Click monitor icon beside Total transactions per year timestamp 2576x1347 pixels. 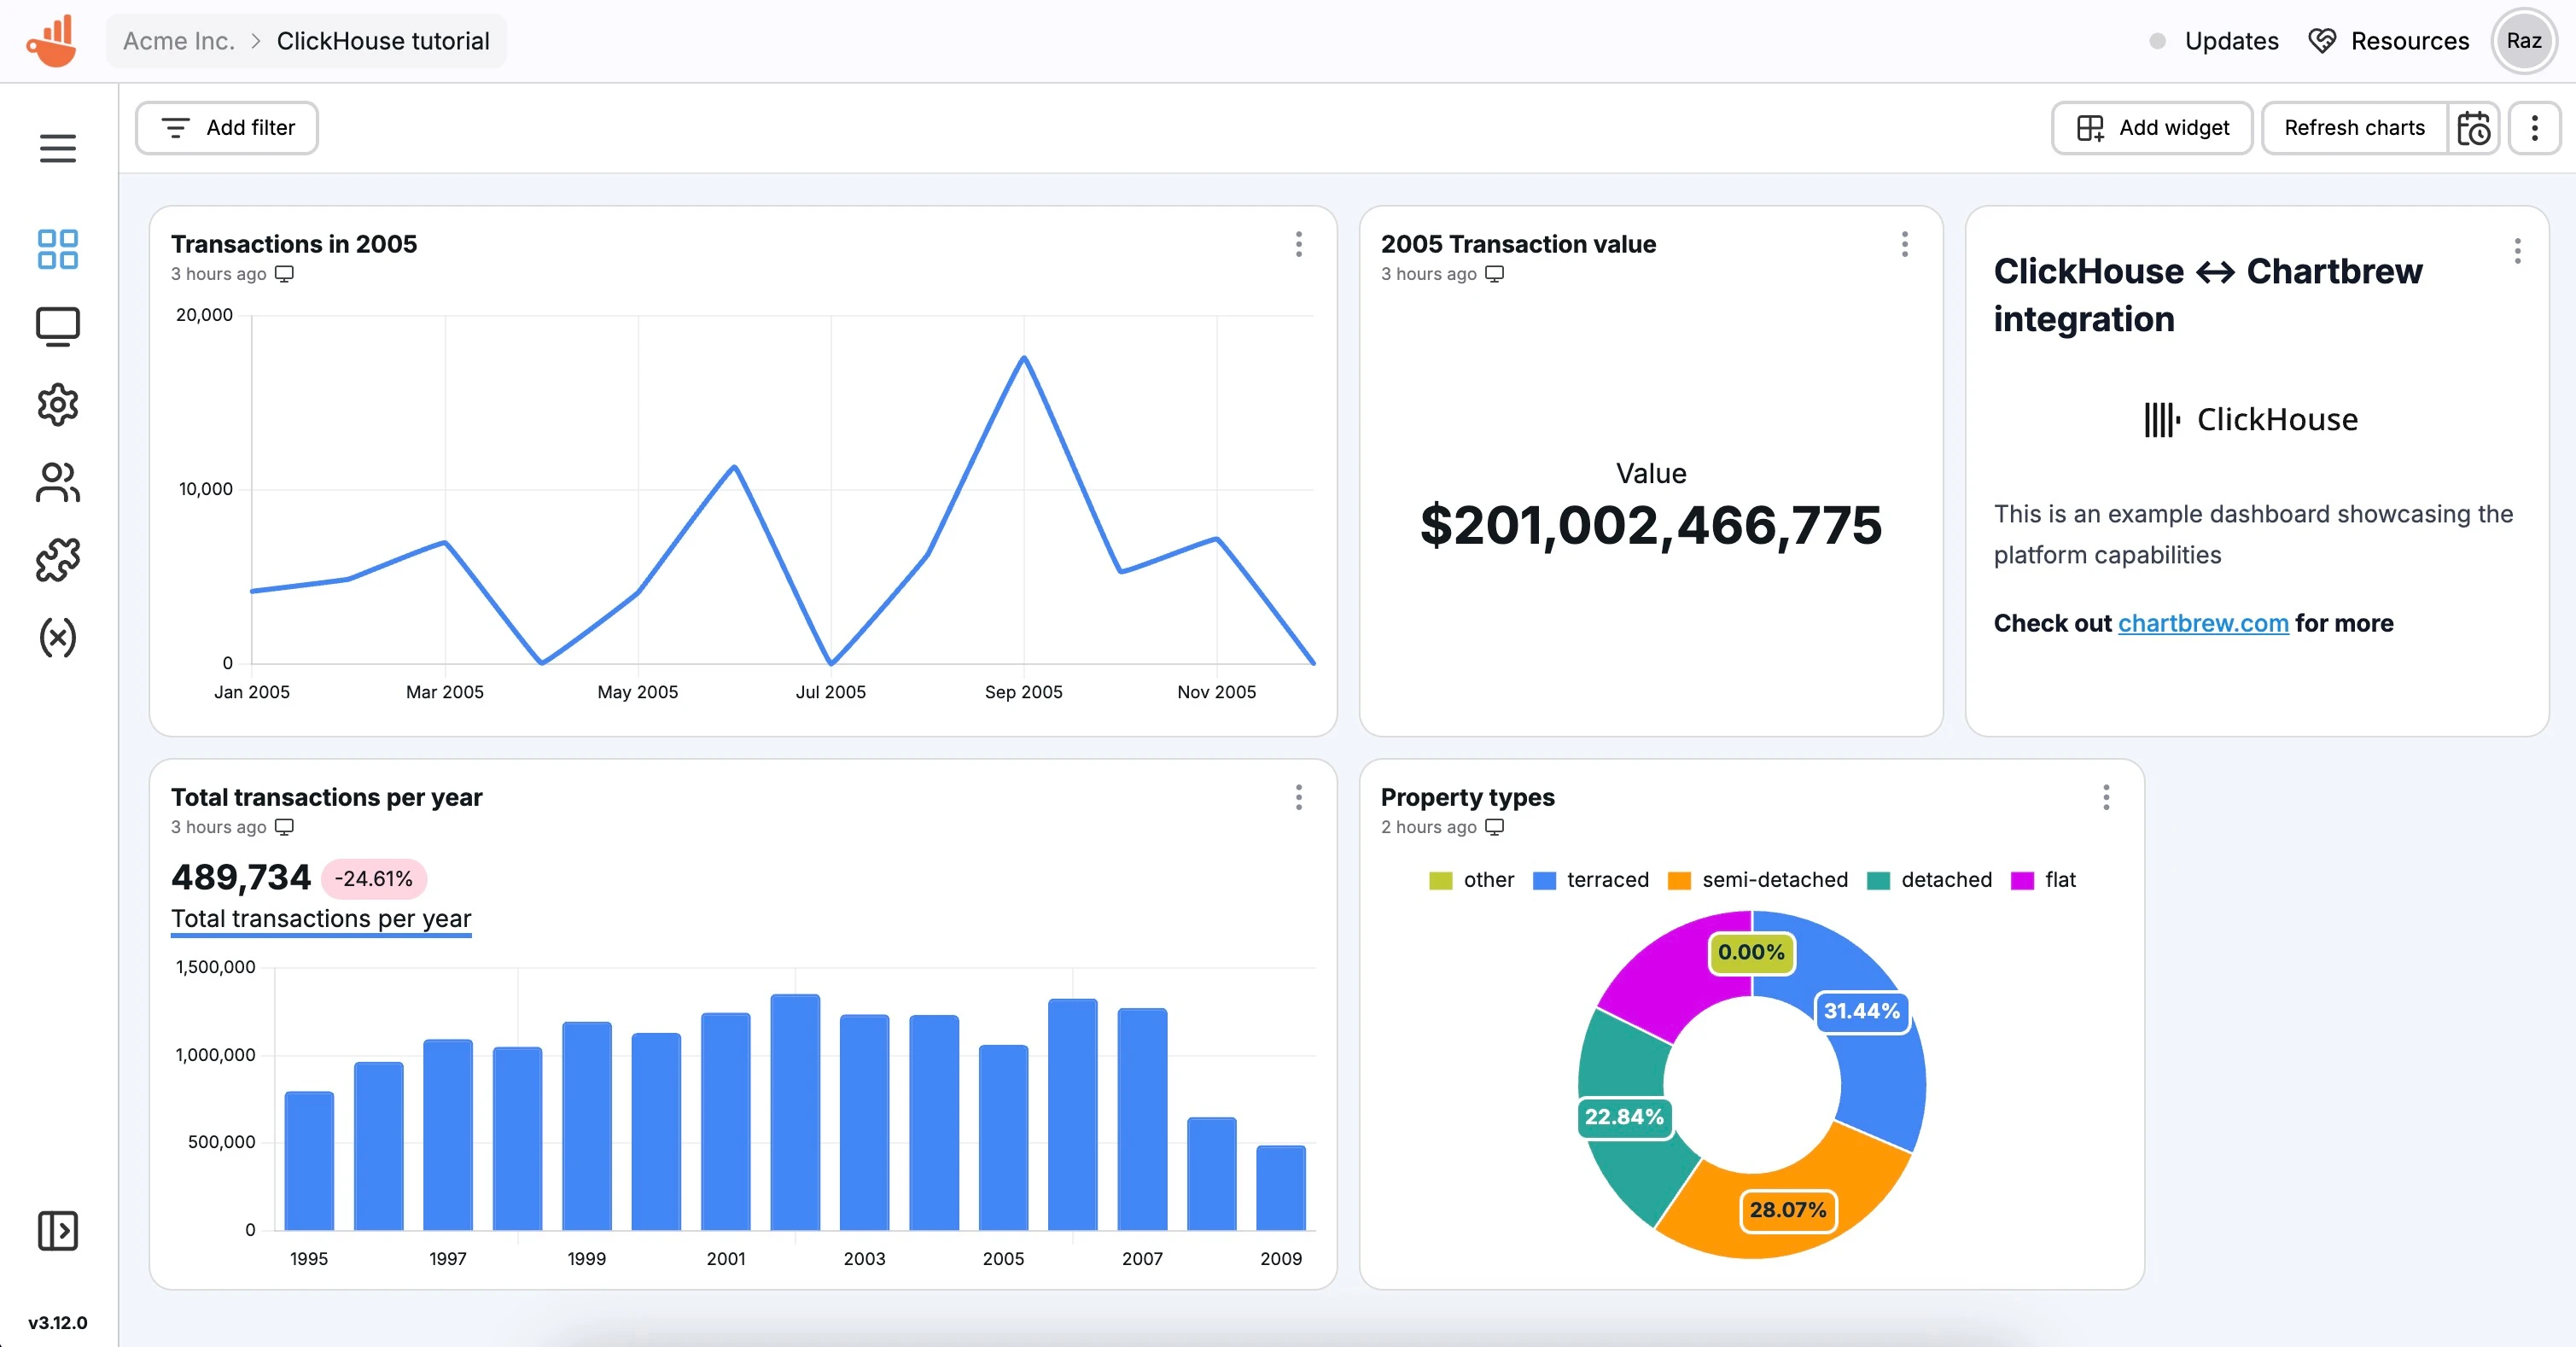click(x=284, y=827)
